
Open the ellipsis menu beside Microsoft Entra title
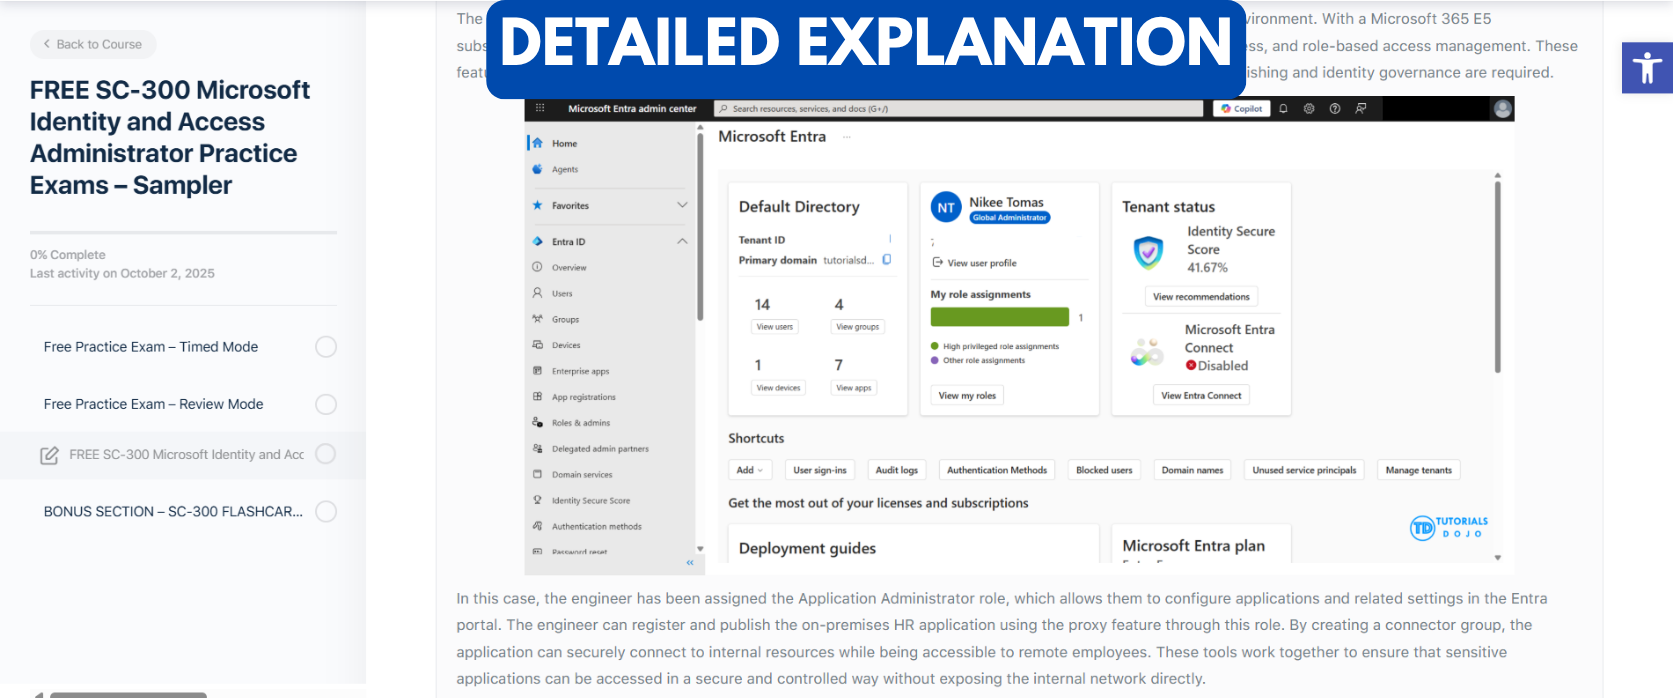846,137
